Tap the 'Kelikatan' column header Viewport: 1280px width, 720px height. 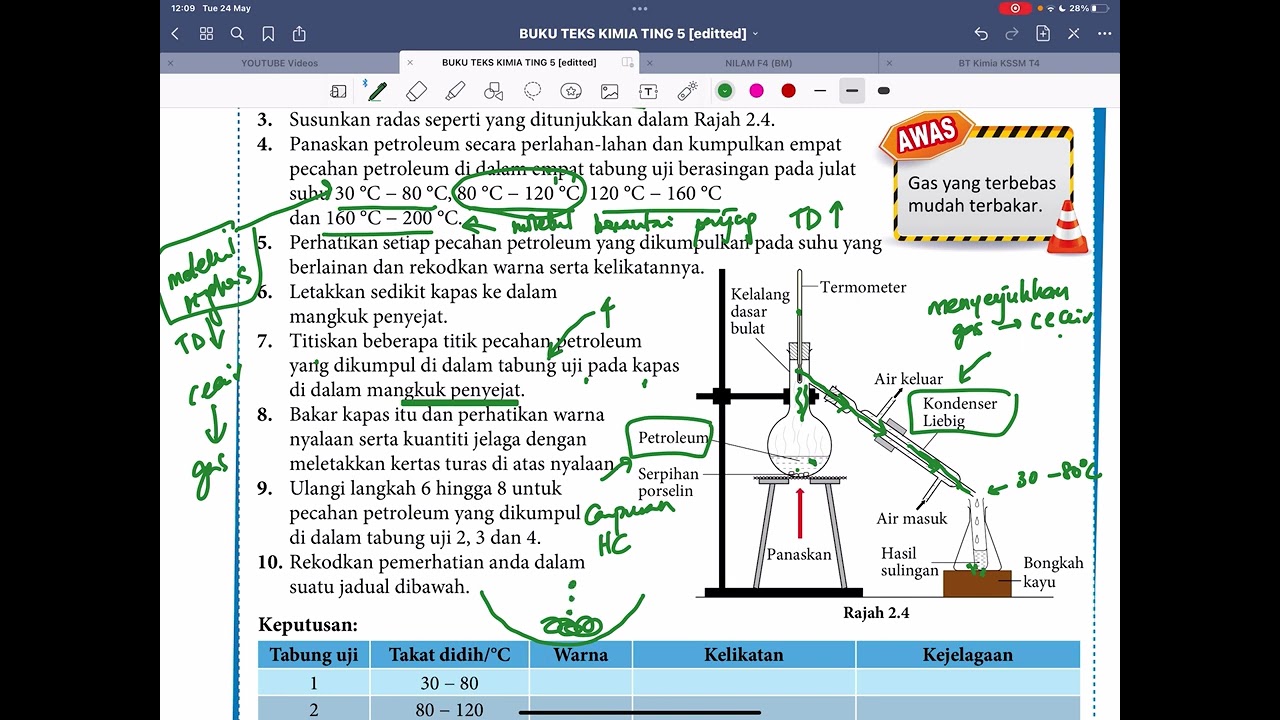pos(743,655)
